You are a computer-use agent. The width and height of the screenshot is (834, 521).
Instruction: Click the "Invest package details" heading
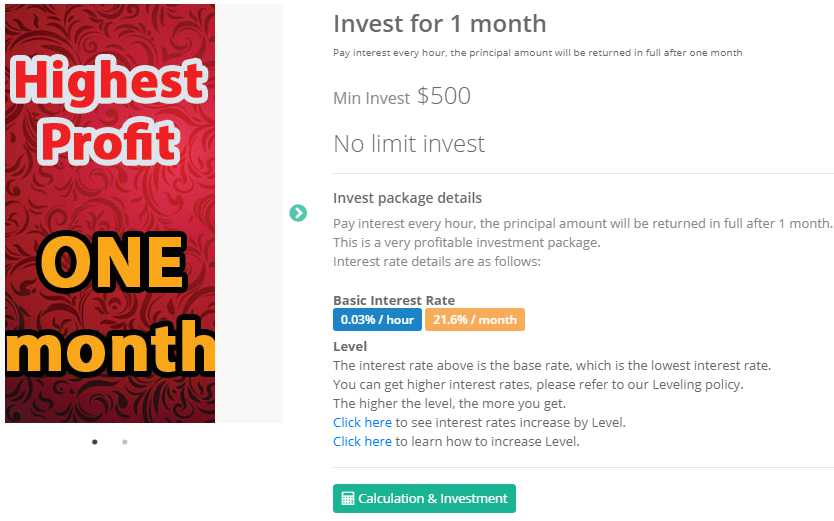click(x=407, y=198)
